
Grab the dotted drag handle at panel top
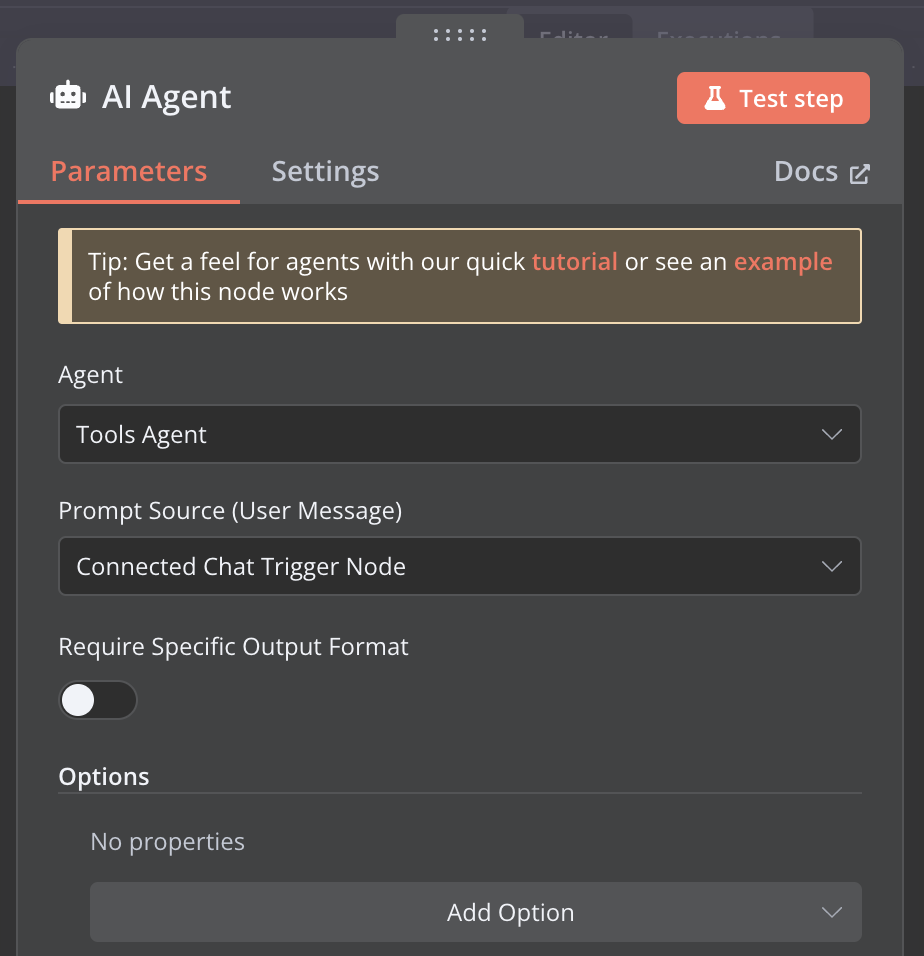pyautogui.click(x=460, y=36)
